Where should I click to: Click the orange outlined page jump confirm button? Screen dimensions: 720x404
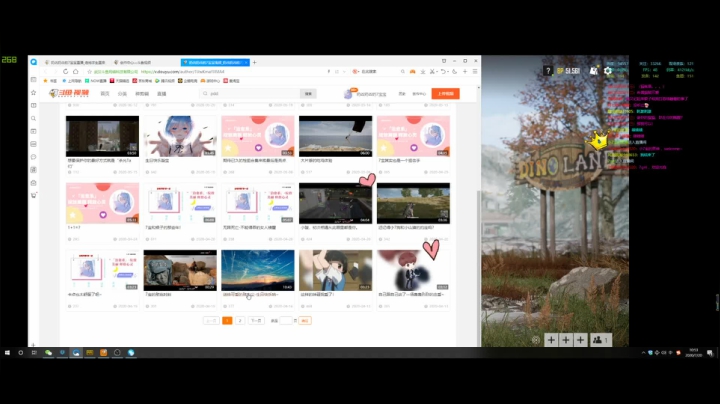[305, 320]
